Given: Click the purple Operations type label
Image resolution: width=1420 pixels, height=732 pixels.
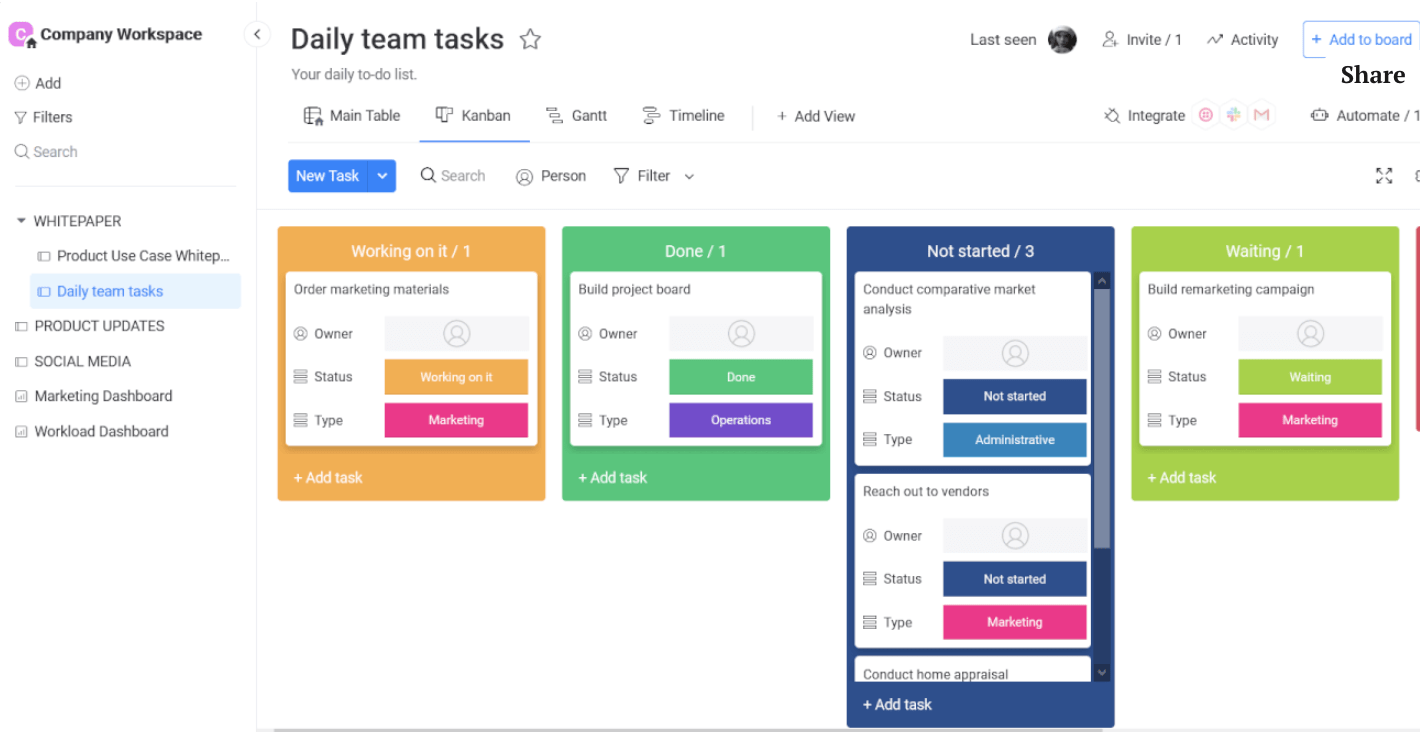Looking at the screenshot, I should point(741,420).
